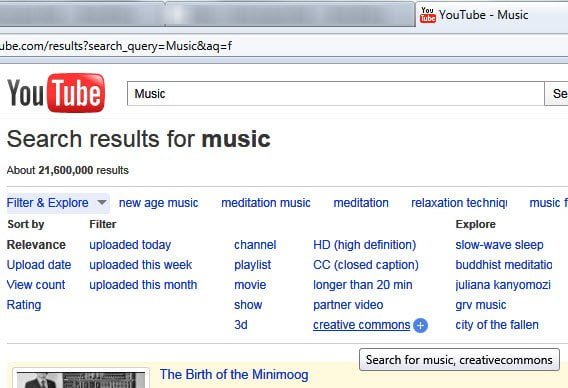The width and height of the screenshot is (568, 388).
Task: Click the 21,600,000 results count
Action: (x=66, y=170)
